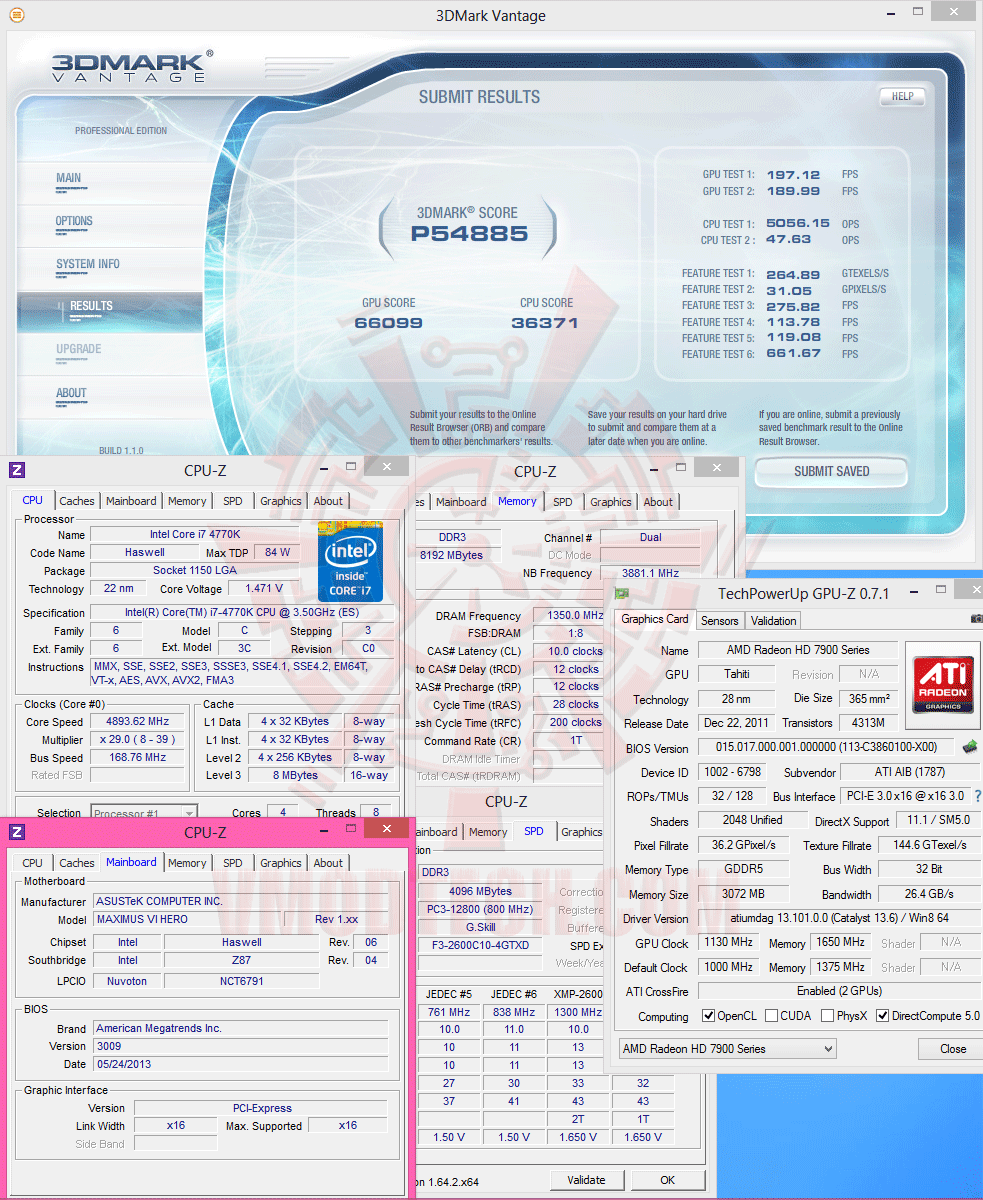
Task: Click the Driver Version field in GPU-Z
Action: 838,918
